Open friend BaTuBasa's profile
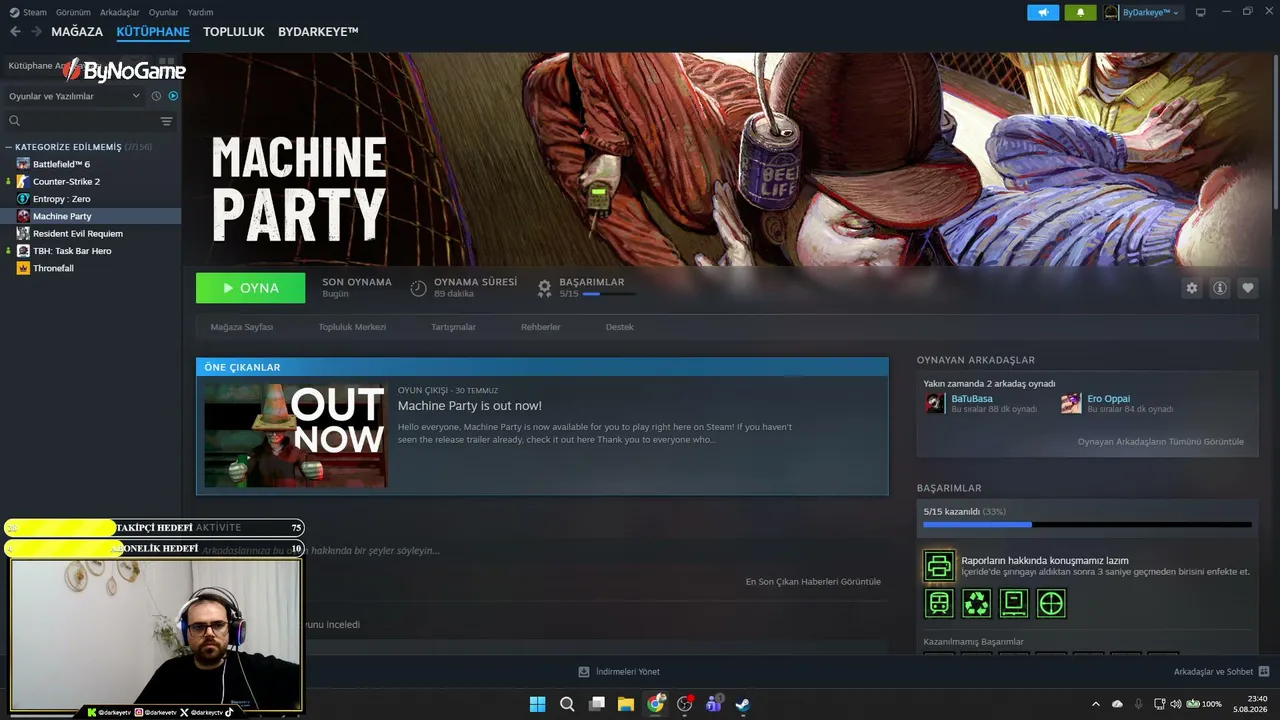This screenshot has height=720, width=1280. point(972,399)
